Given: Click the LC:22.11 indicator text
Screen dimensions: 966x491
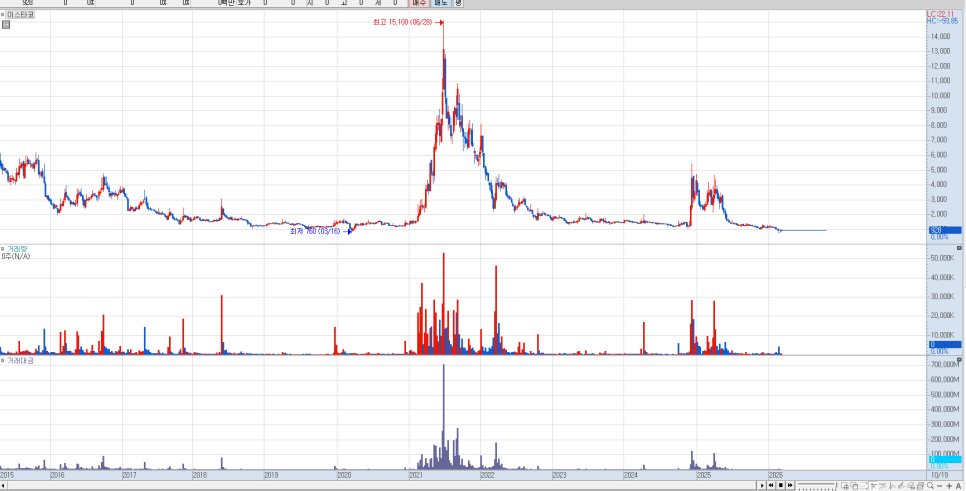Looking at the screenshot, I should [x=940, y=14].
